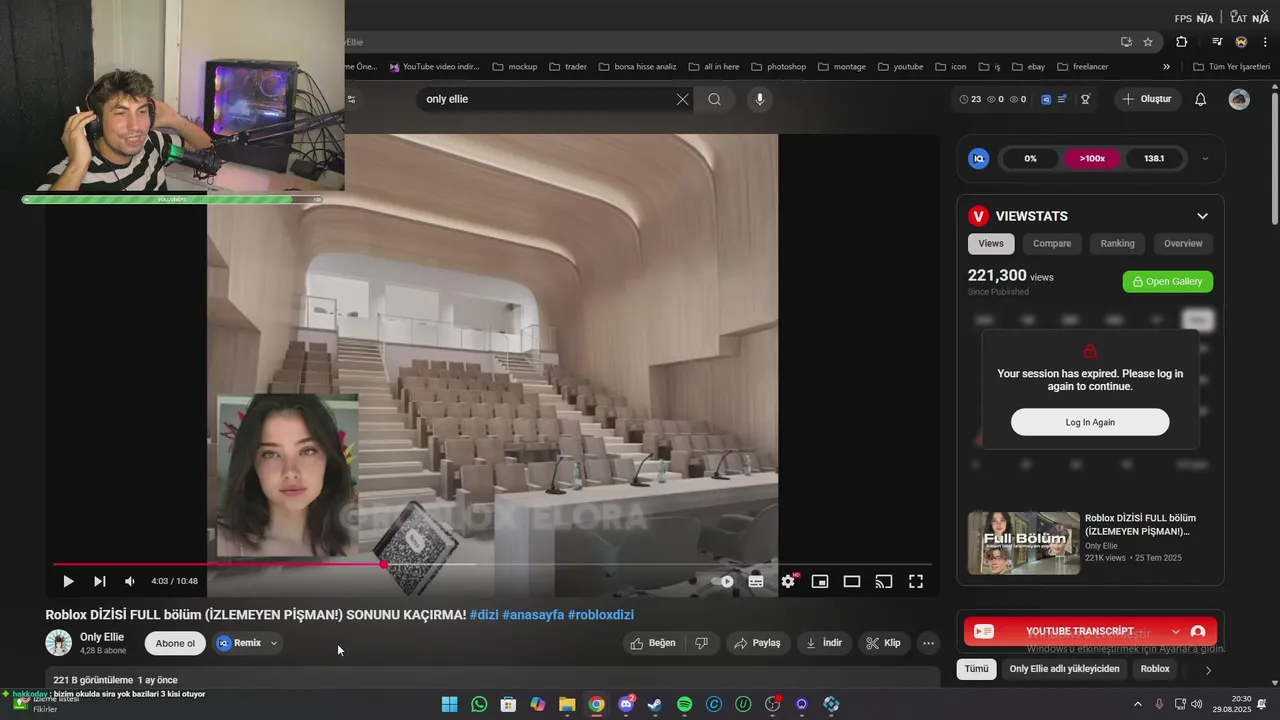Collapse the ViewStats panel chevron

[x=1202, y=216]
